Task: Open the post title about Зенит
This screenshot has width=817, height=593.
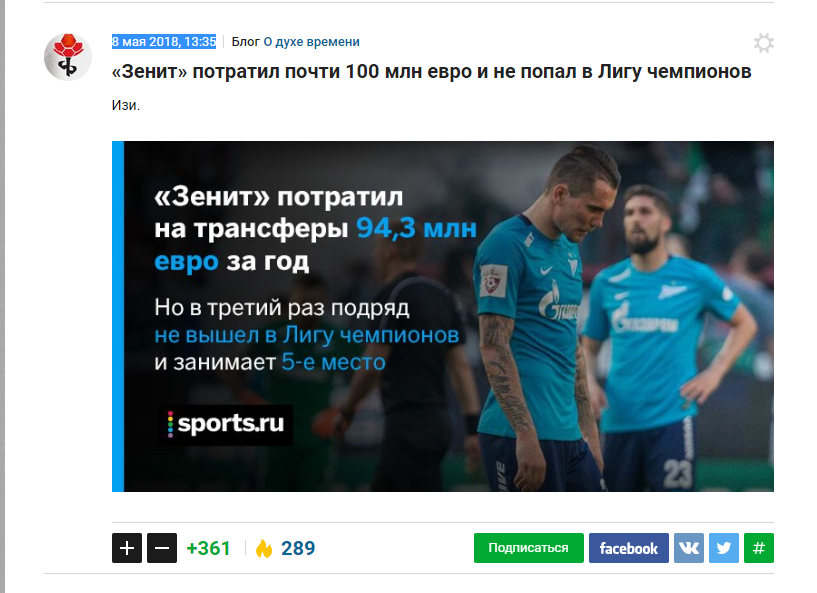Action: coord(431,71)
